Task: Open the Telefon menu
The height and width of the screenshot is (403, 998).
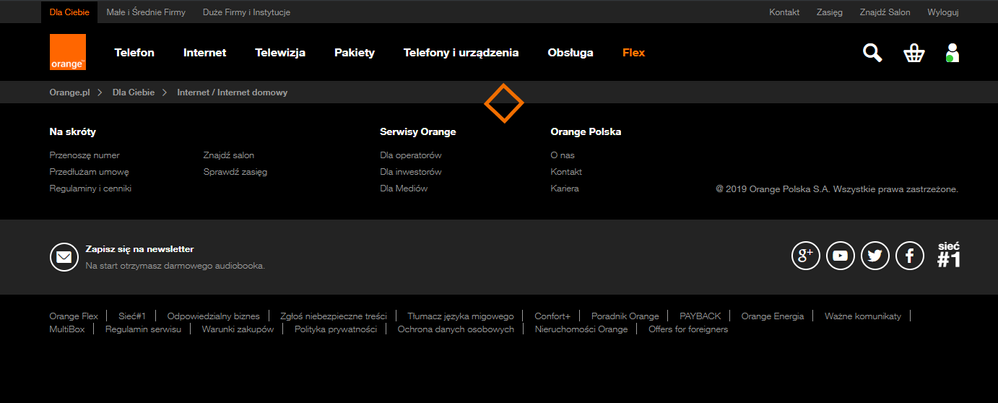Action: point(134,53)
